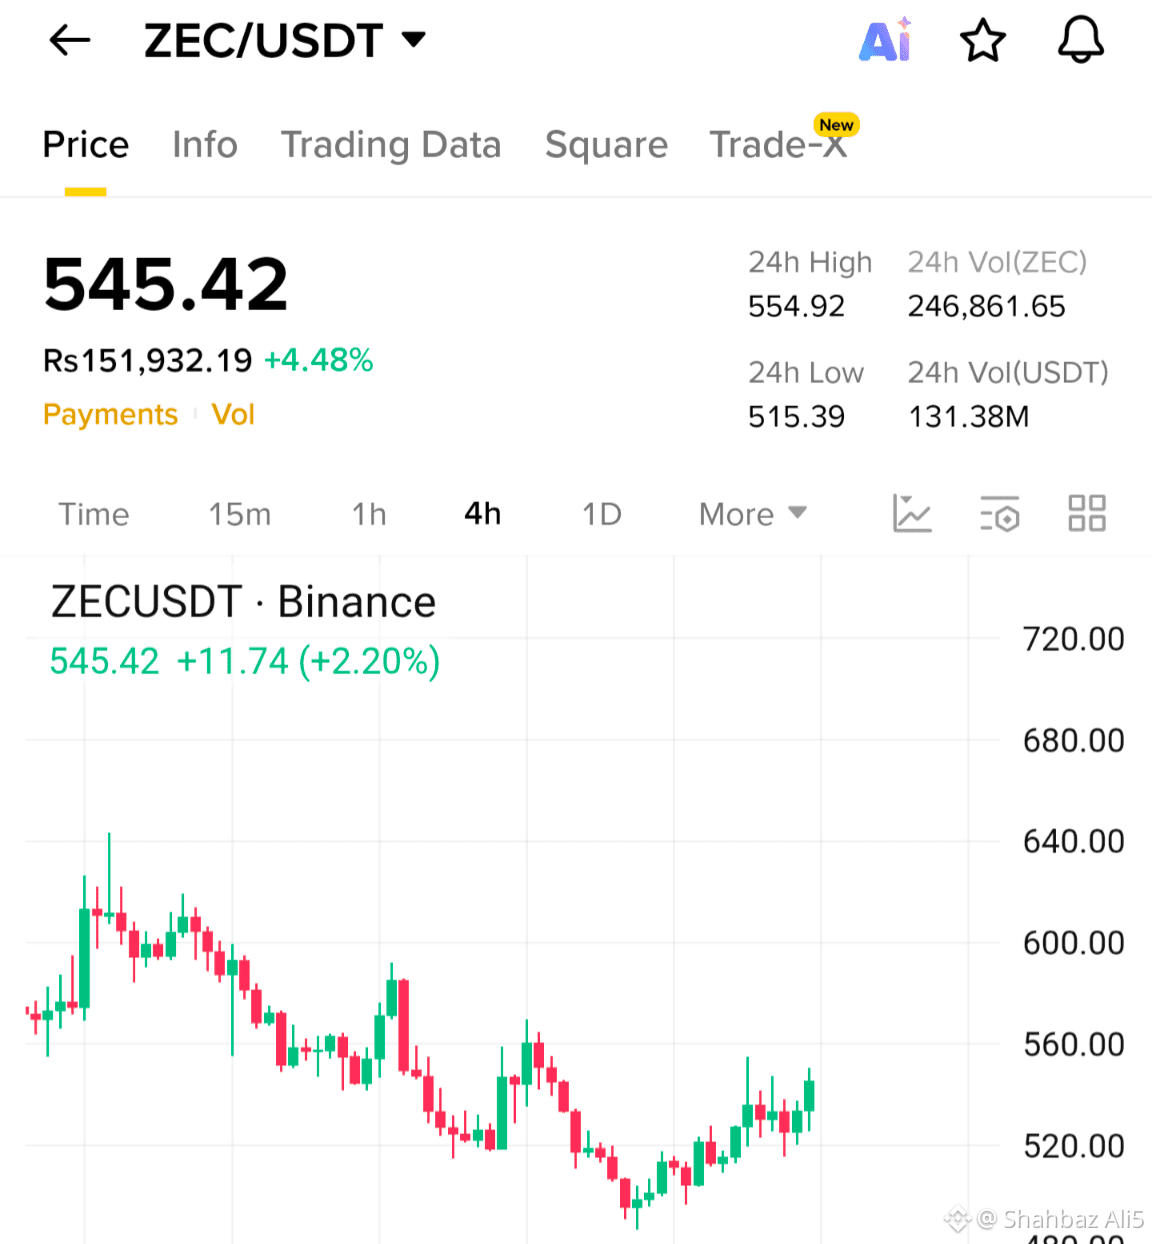The width and height of the screenshot is (1152, 1244).
Task: Tap the 600.00 price axis label
Action: tap(1073, 943)
